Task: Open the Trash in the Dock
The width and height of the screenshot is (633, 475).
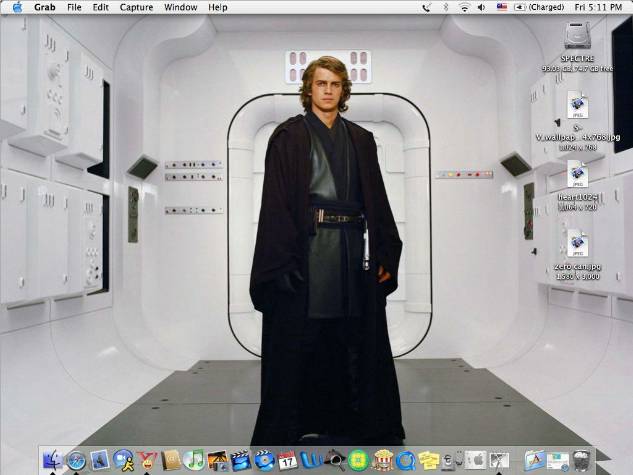Action: [x=582, y=460]
